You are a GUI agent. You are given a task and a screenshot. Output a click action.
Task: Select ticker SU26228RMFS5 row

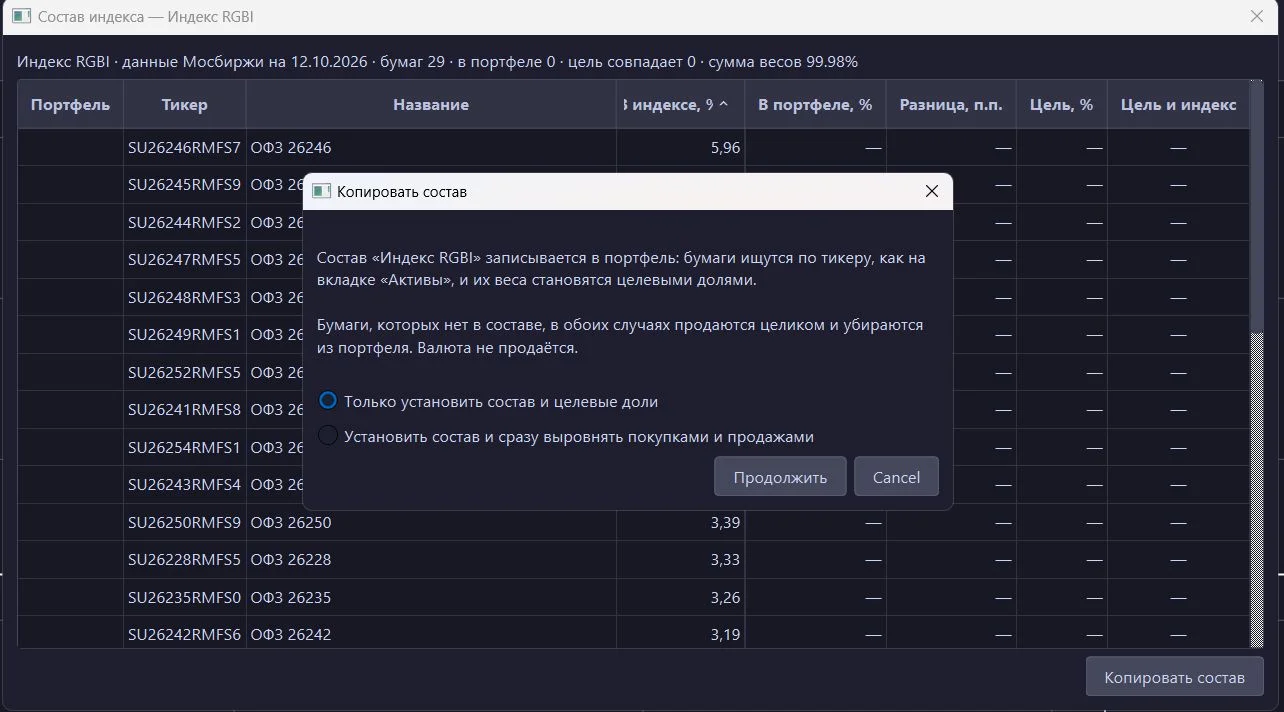(185, 560)
